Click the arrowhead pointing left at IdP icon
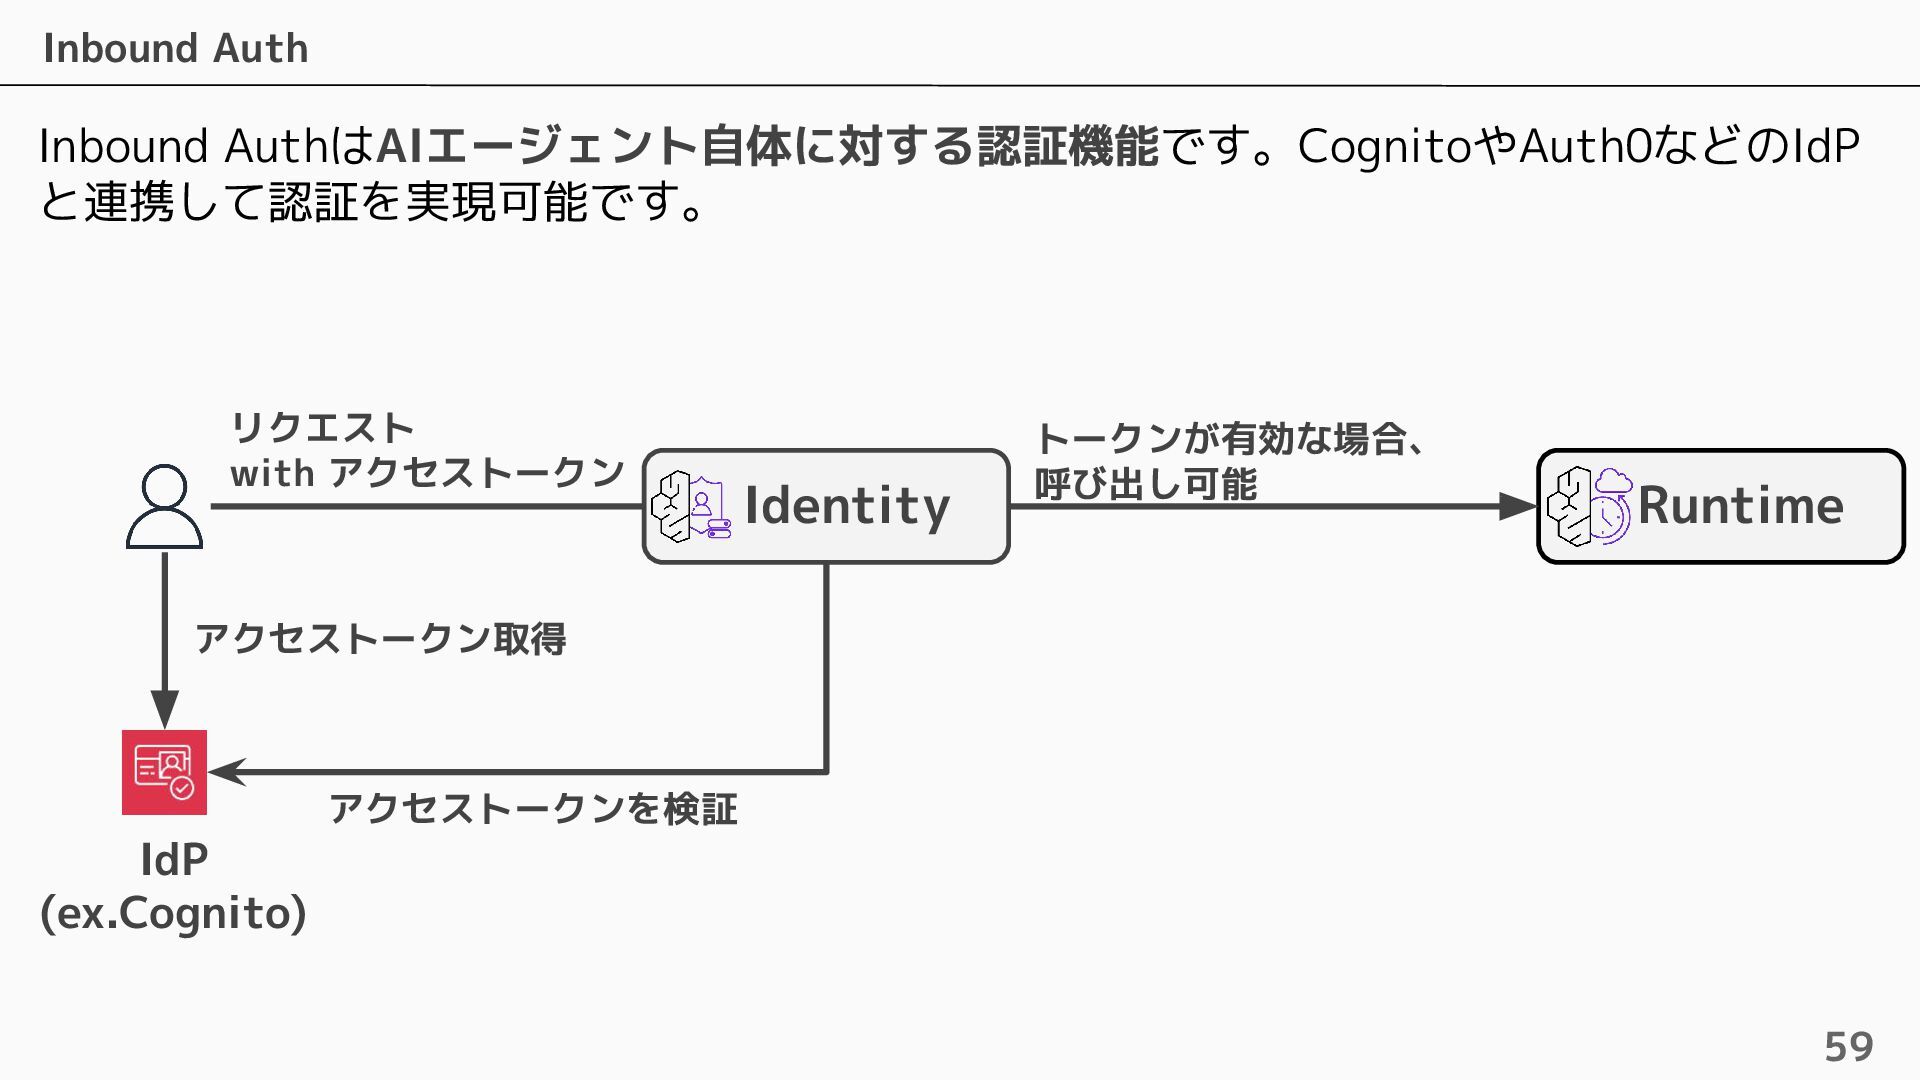Image resolution: width=1920 pixels, height=1080 pixels. pos(227,772)
